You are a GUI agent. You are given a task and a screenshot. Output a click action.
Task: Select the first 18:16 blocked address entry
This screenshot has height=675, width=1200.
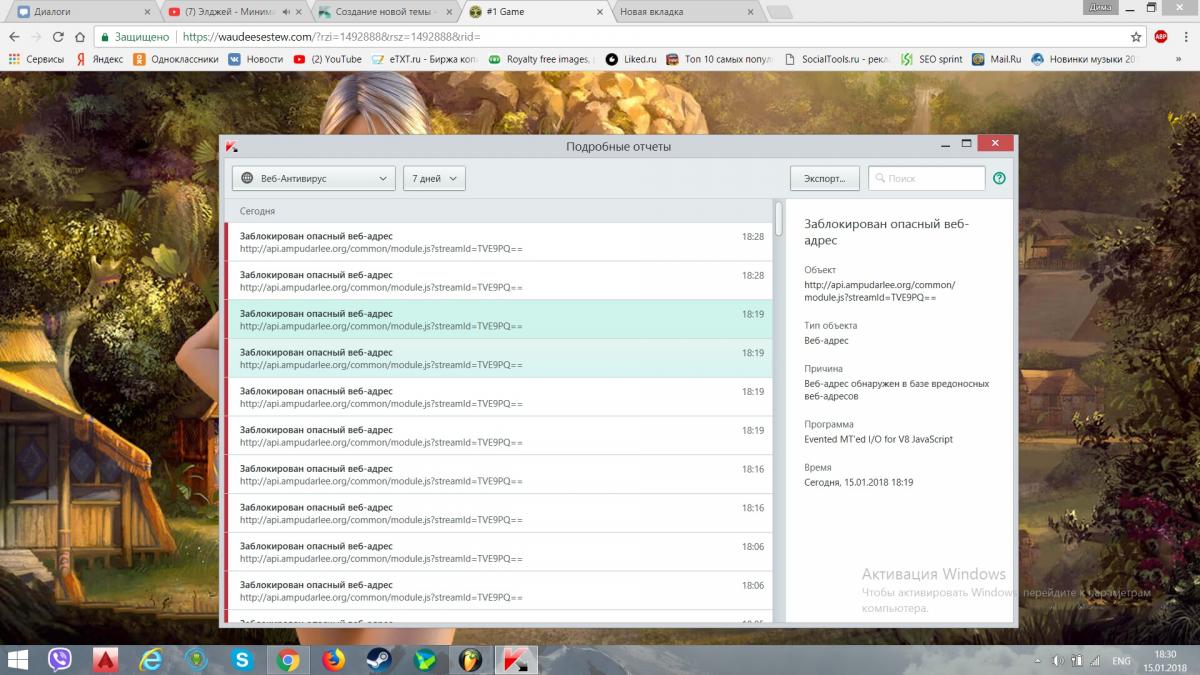(499, 474)
